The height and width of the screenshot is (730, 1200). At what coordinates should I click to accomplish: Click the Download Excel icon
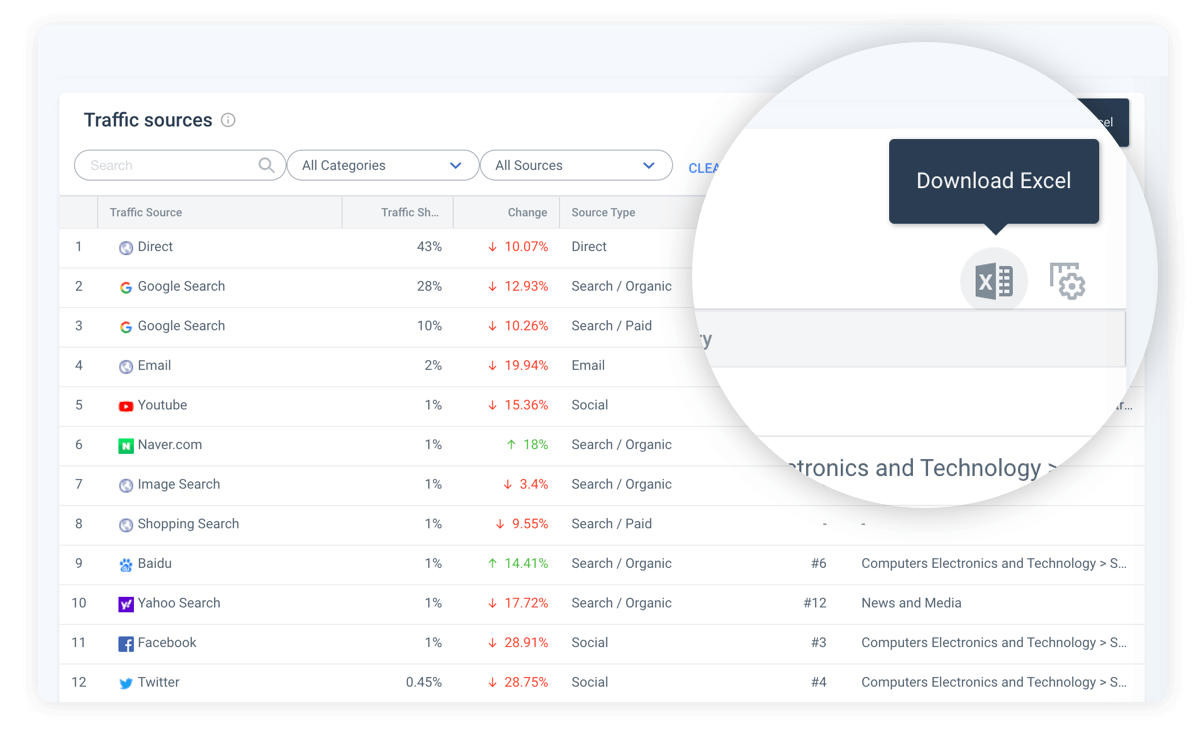(x=993, y=281)
